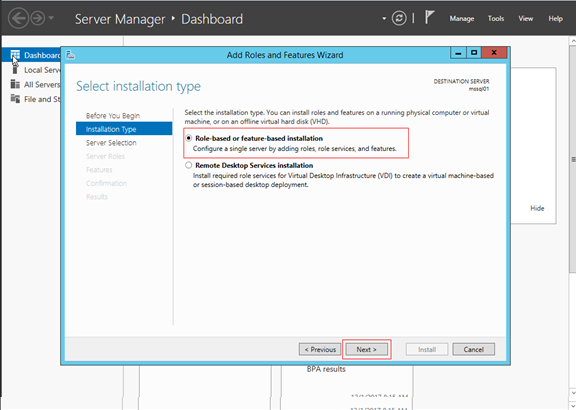The height and width of the screenshot is (410, 581).
Task: Click the Dashboard grid icon in sidebar
Action: 15,55
